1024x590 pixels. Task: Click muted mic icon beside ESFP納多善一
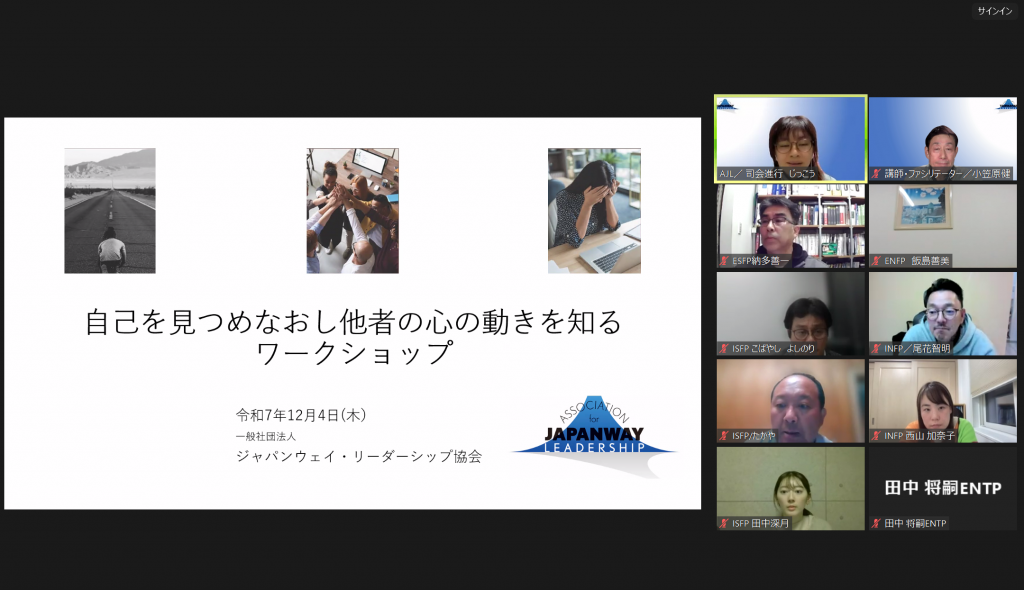[723, 260]
